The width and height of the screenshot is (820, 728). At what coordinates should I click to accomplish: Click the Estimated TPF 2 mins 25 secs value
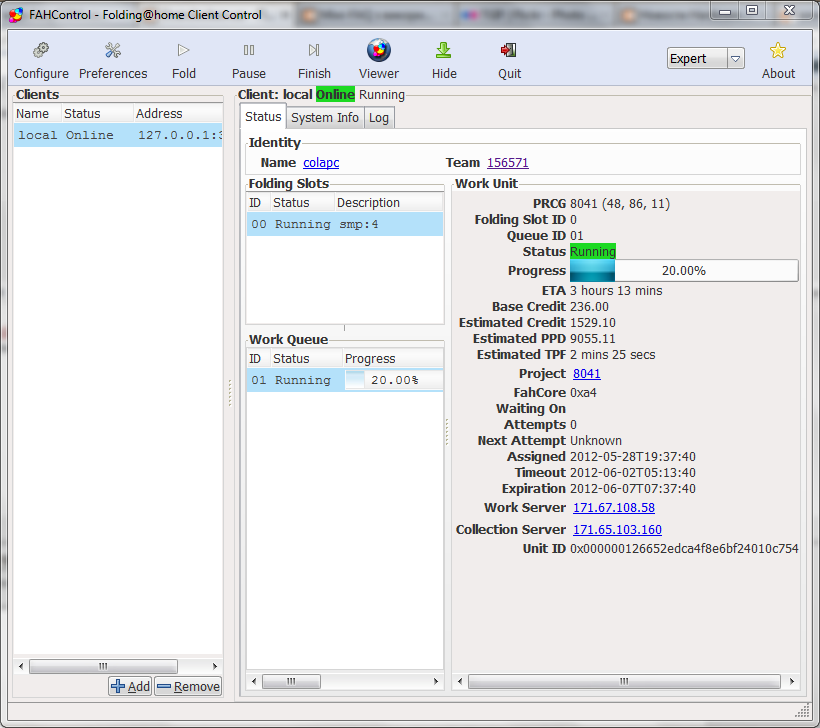pyautogui.click(x=612, y=355)
